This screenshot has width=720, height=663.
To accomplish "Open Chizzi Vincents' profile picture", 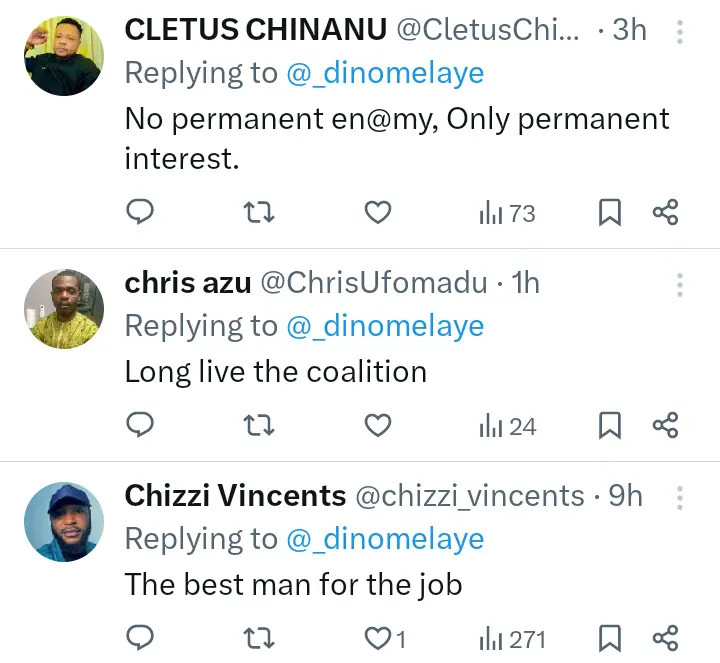I will 64,522.
